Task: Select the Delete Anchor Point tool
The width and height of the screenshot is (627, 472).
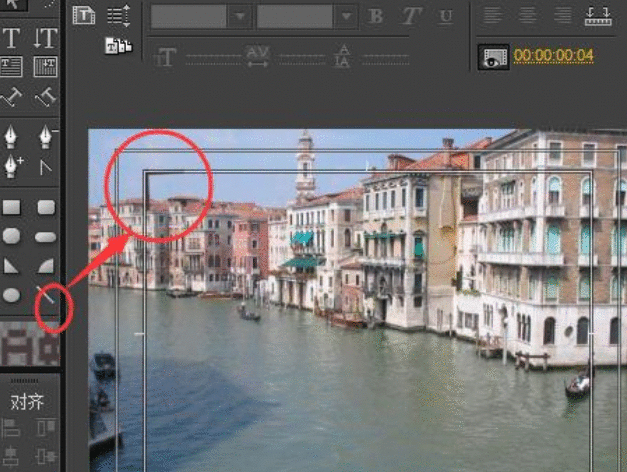Action: (x=45, y=135)
